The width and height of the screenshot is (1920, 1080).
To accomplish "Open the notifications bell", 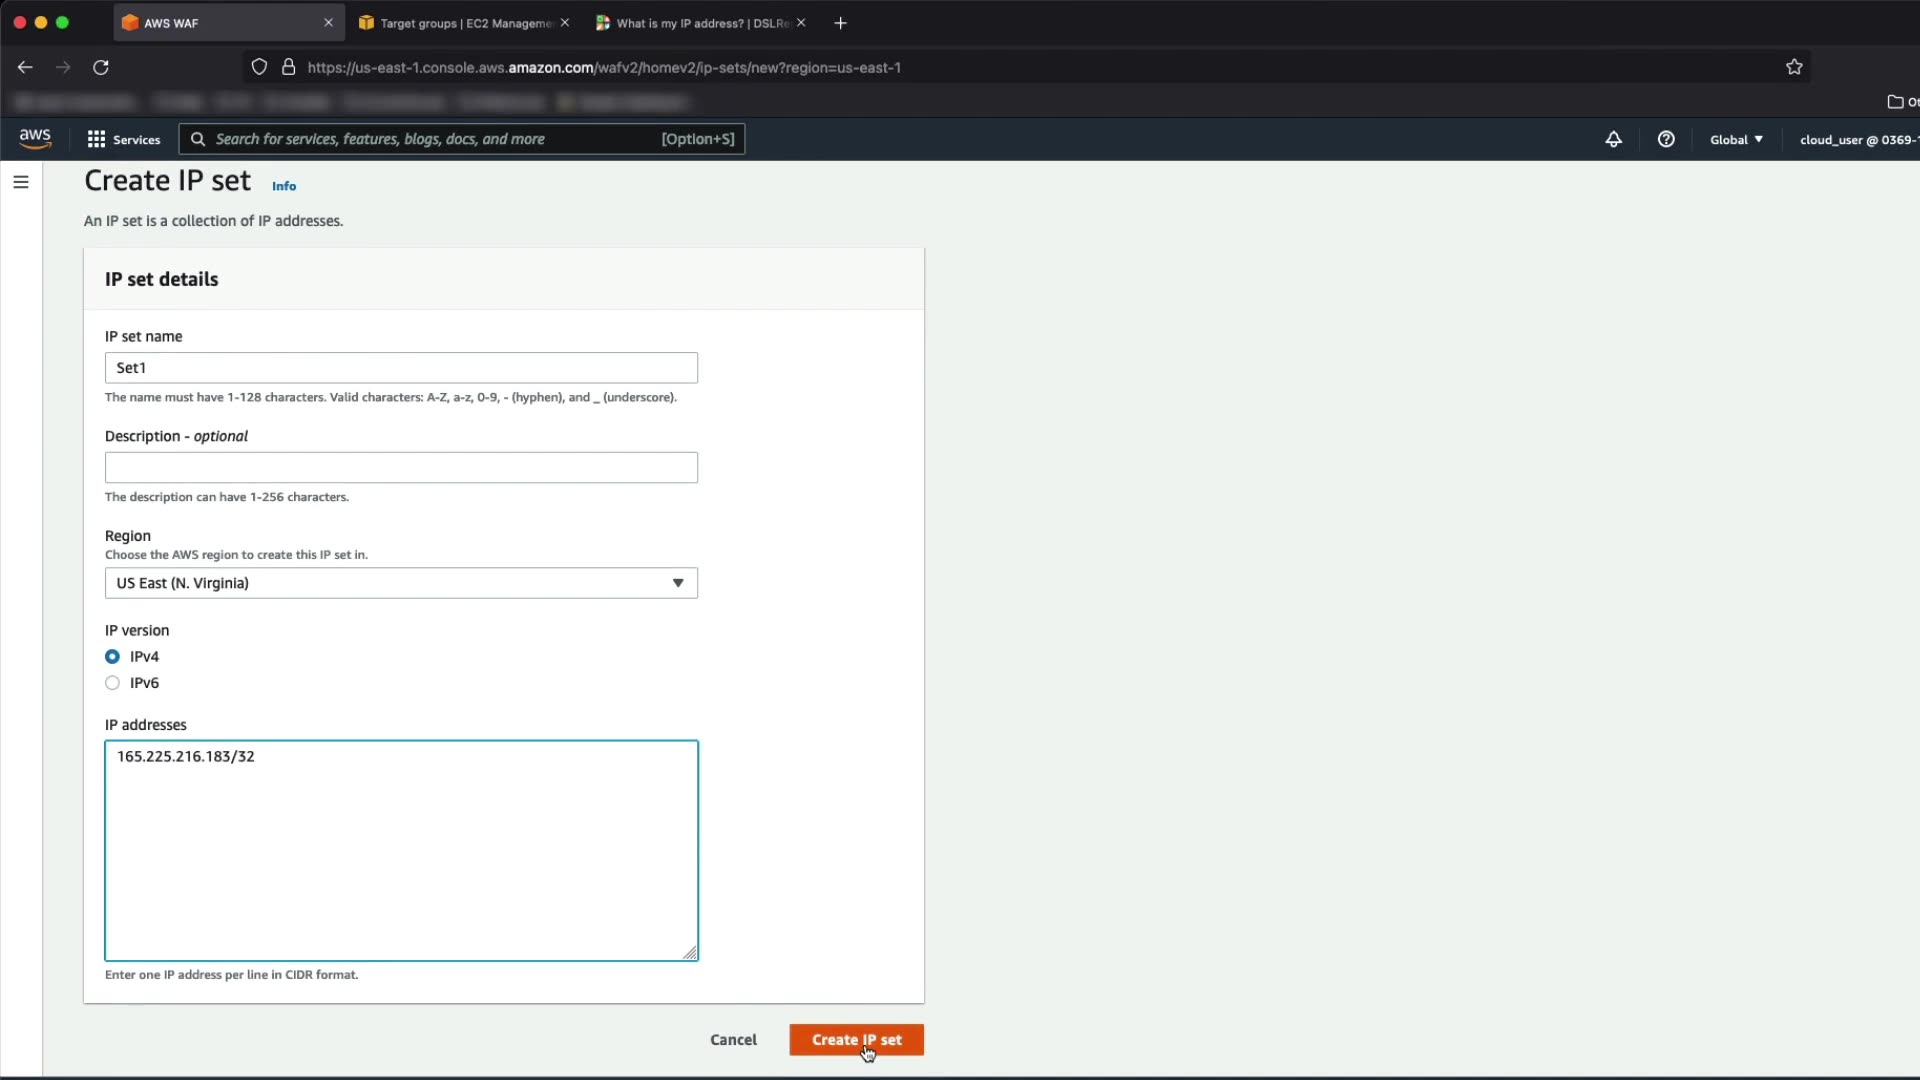I will click(1613, 139).
